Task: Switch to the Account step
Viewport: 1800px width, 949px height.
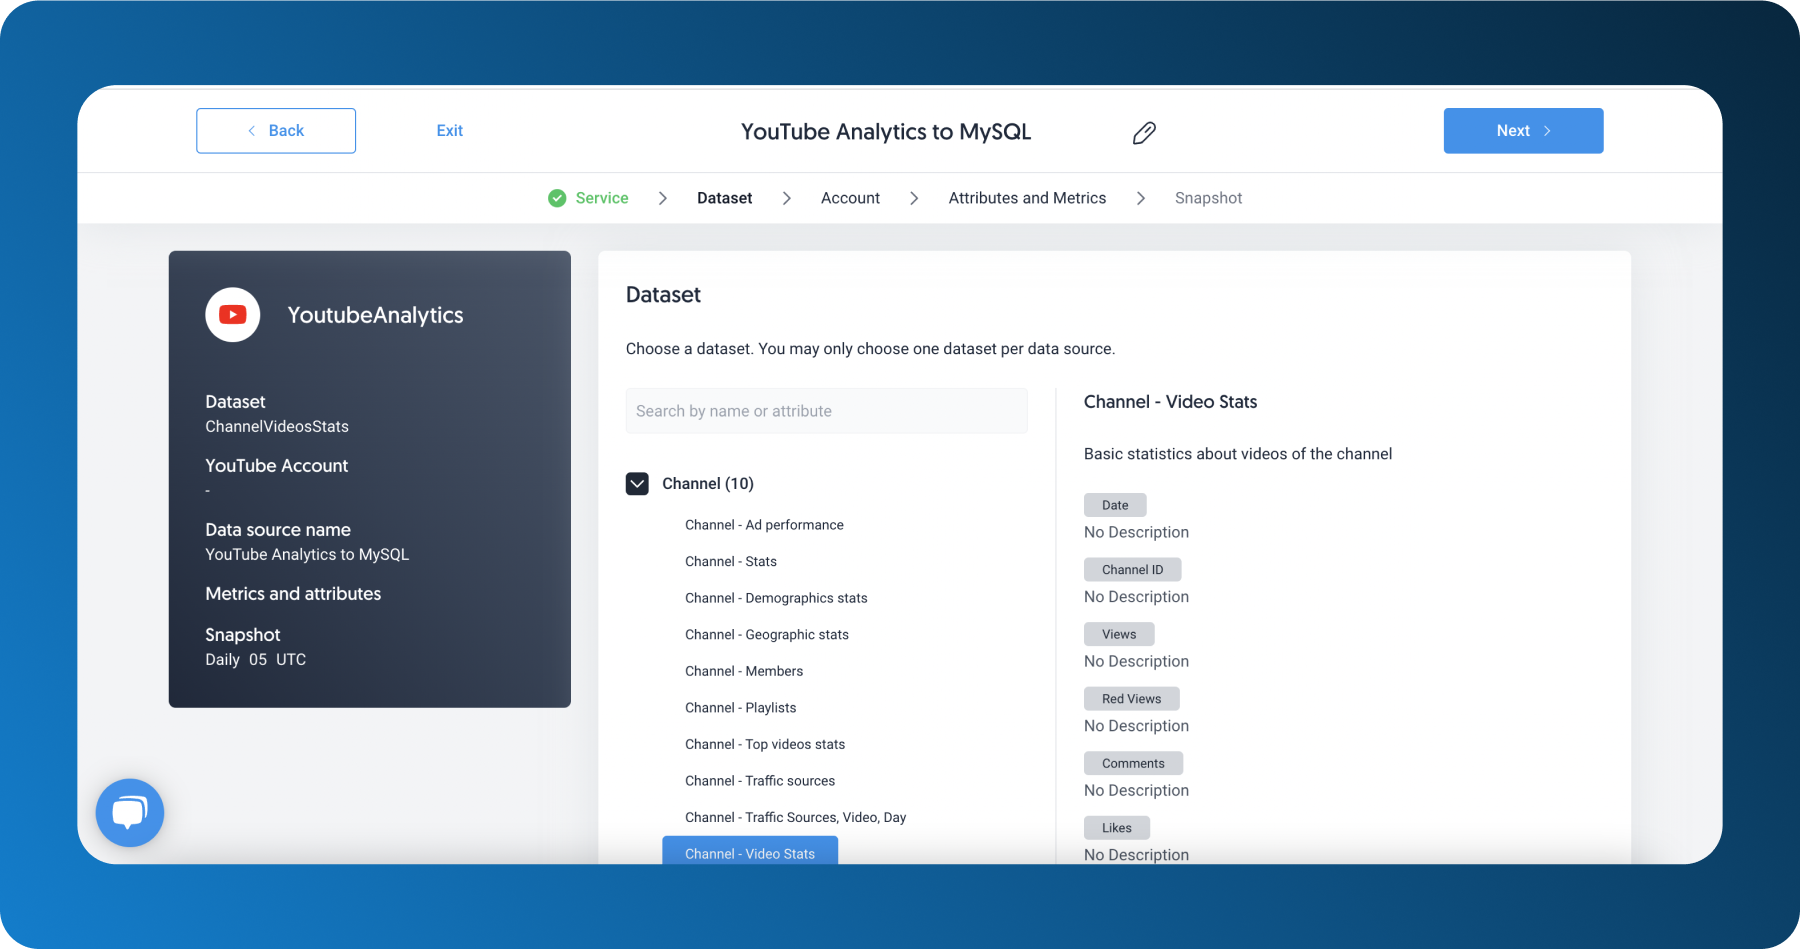Action: (850, 198)
